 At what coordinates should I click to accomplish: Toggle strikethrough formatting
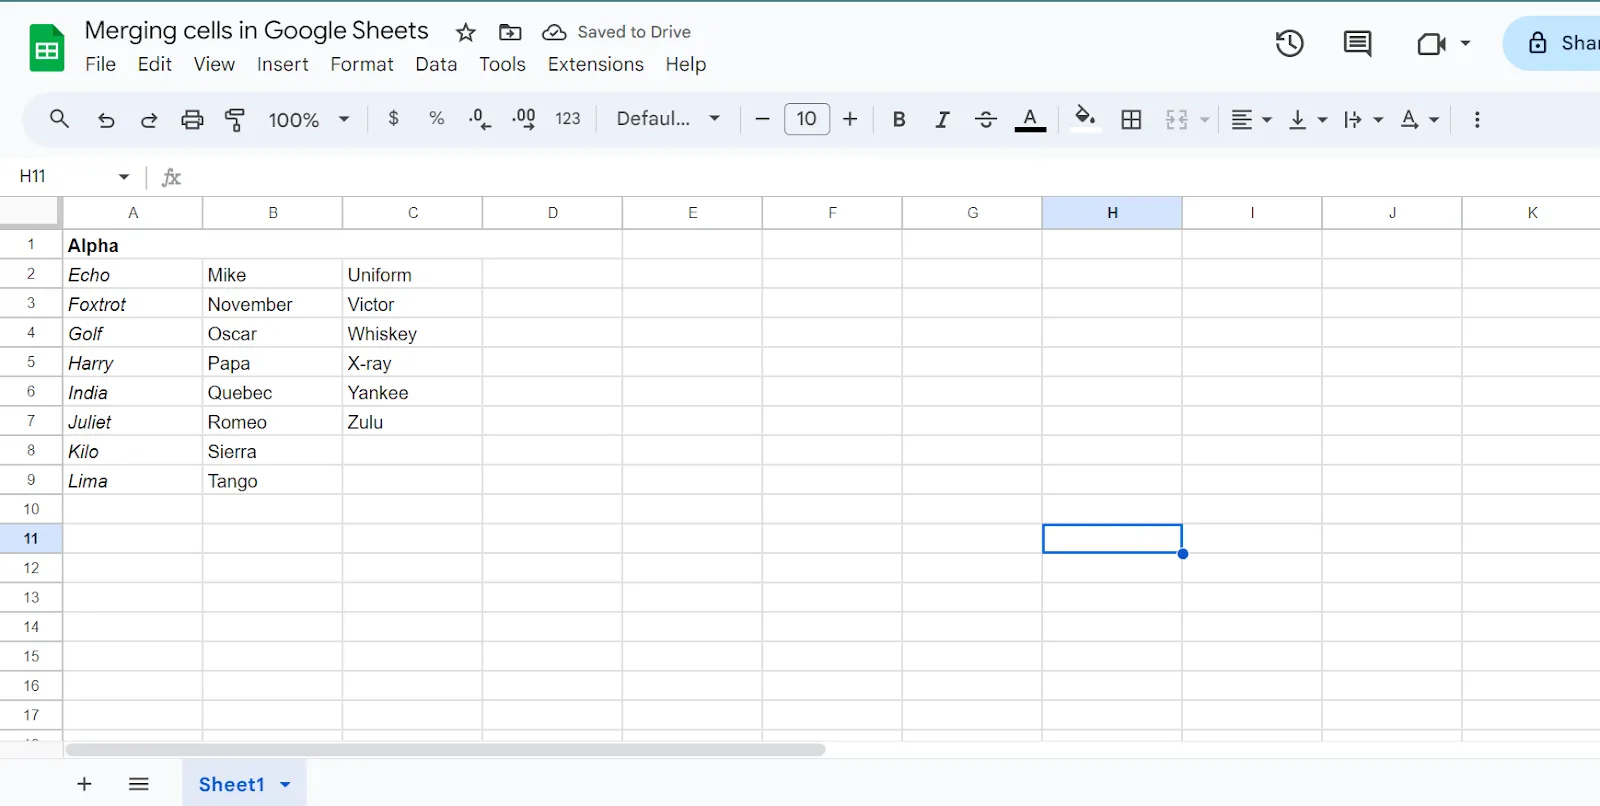point(986,120)
